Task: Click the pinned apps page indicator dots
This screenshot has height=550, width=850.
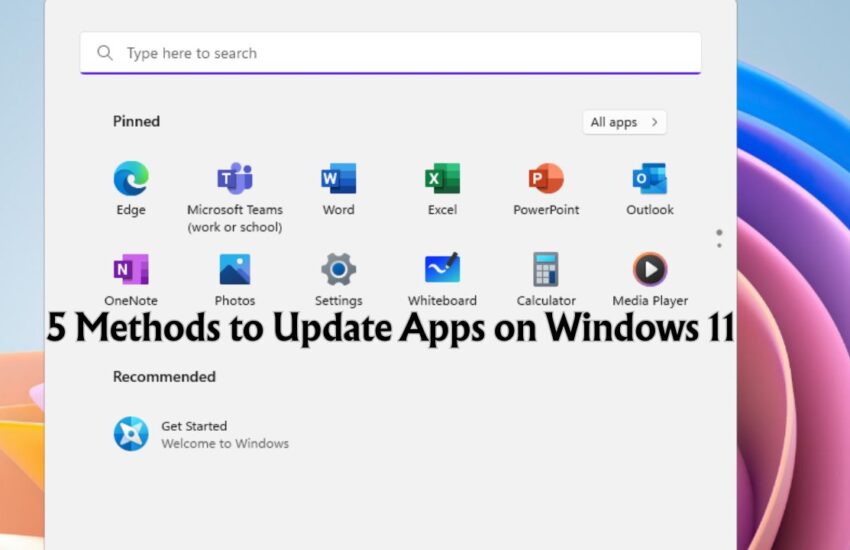Action: tap(719, 238)
